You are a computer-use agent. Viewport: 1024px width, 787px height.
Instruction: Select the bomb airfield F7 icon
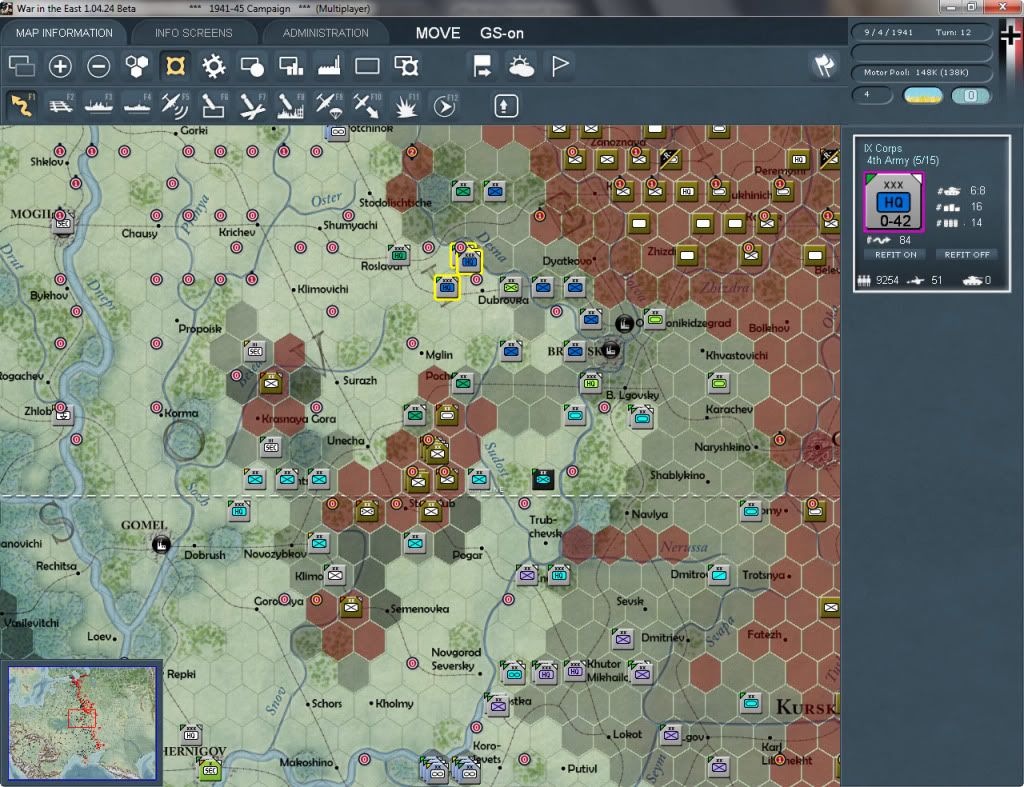click(252, 105)
